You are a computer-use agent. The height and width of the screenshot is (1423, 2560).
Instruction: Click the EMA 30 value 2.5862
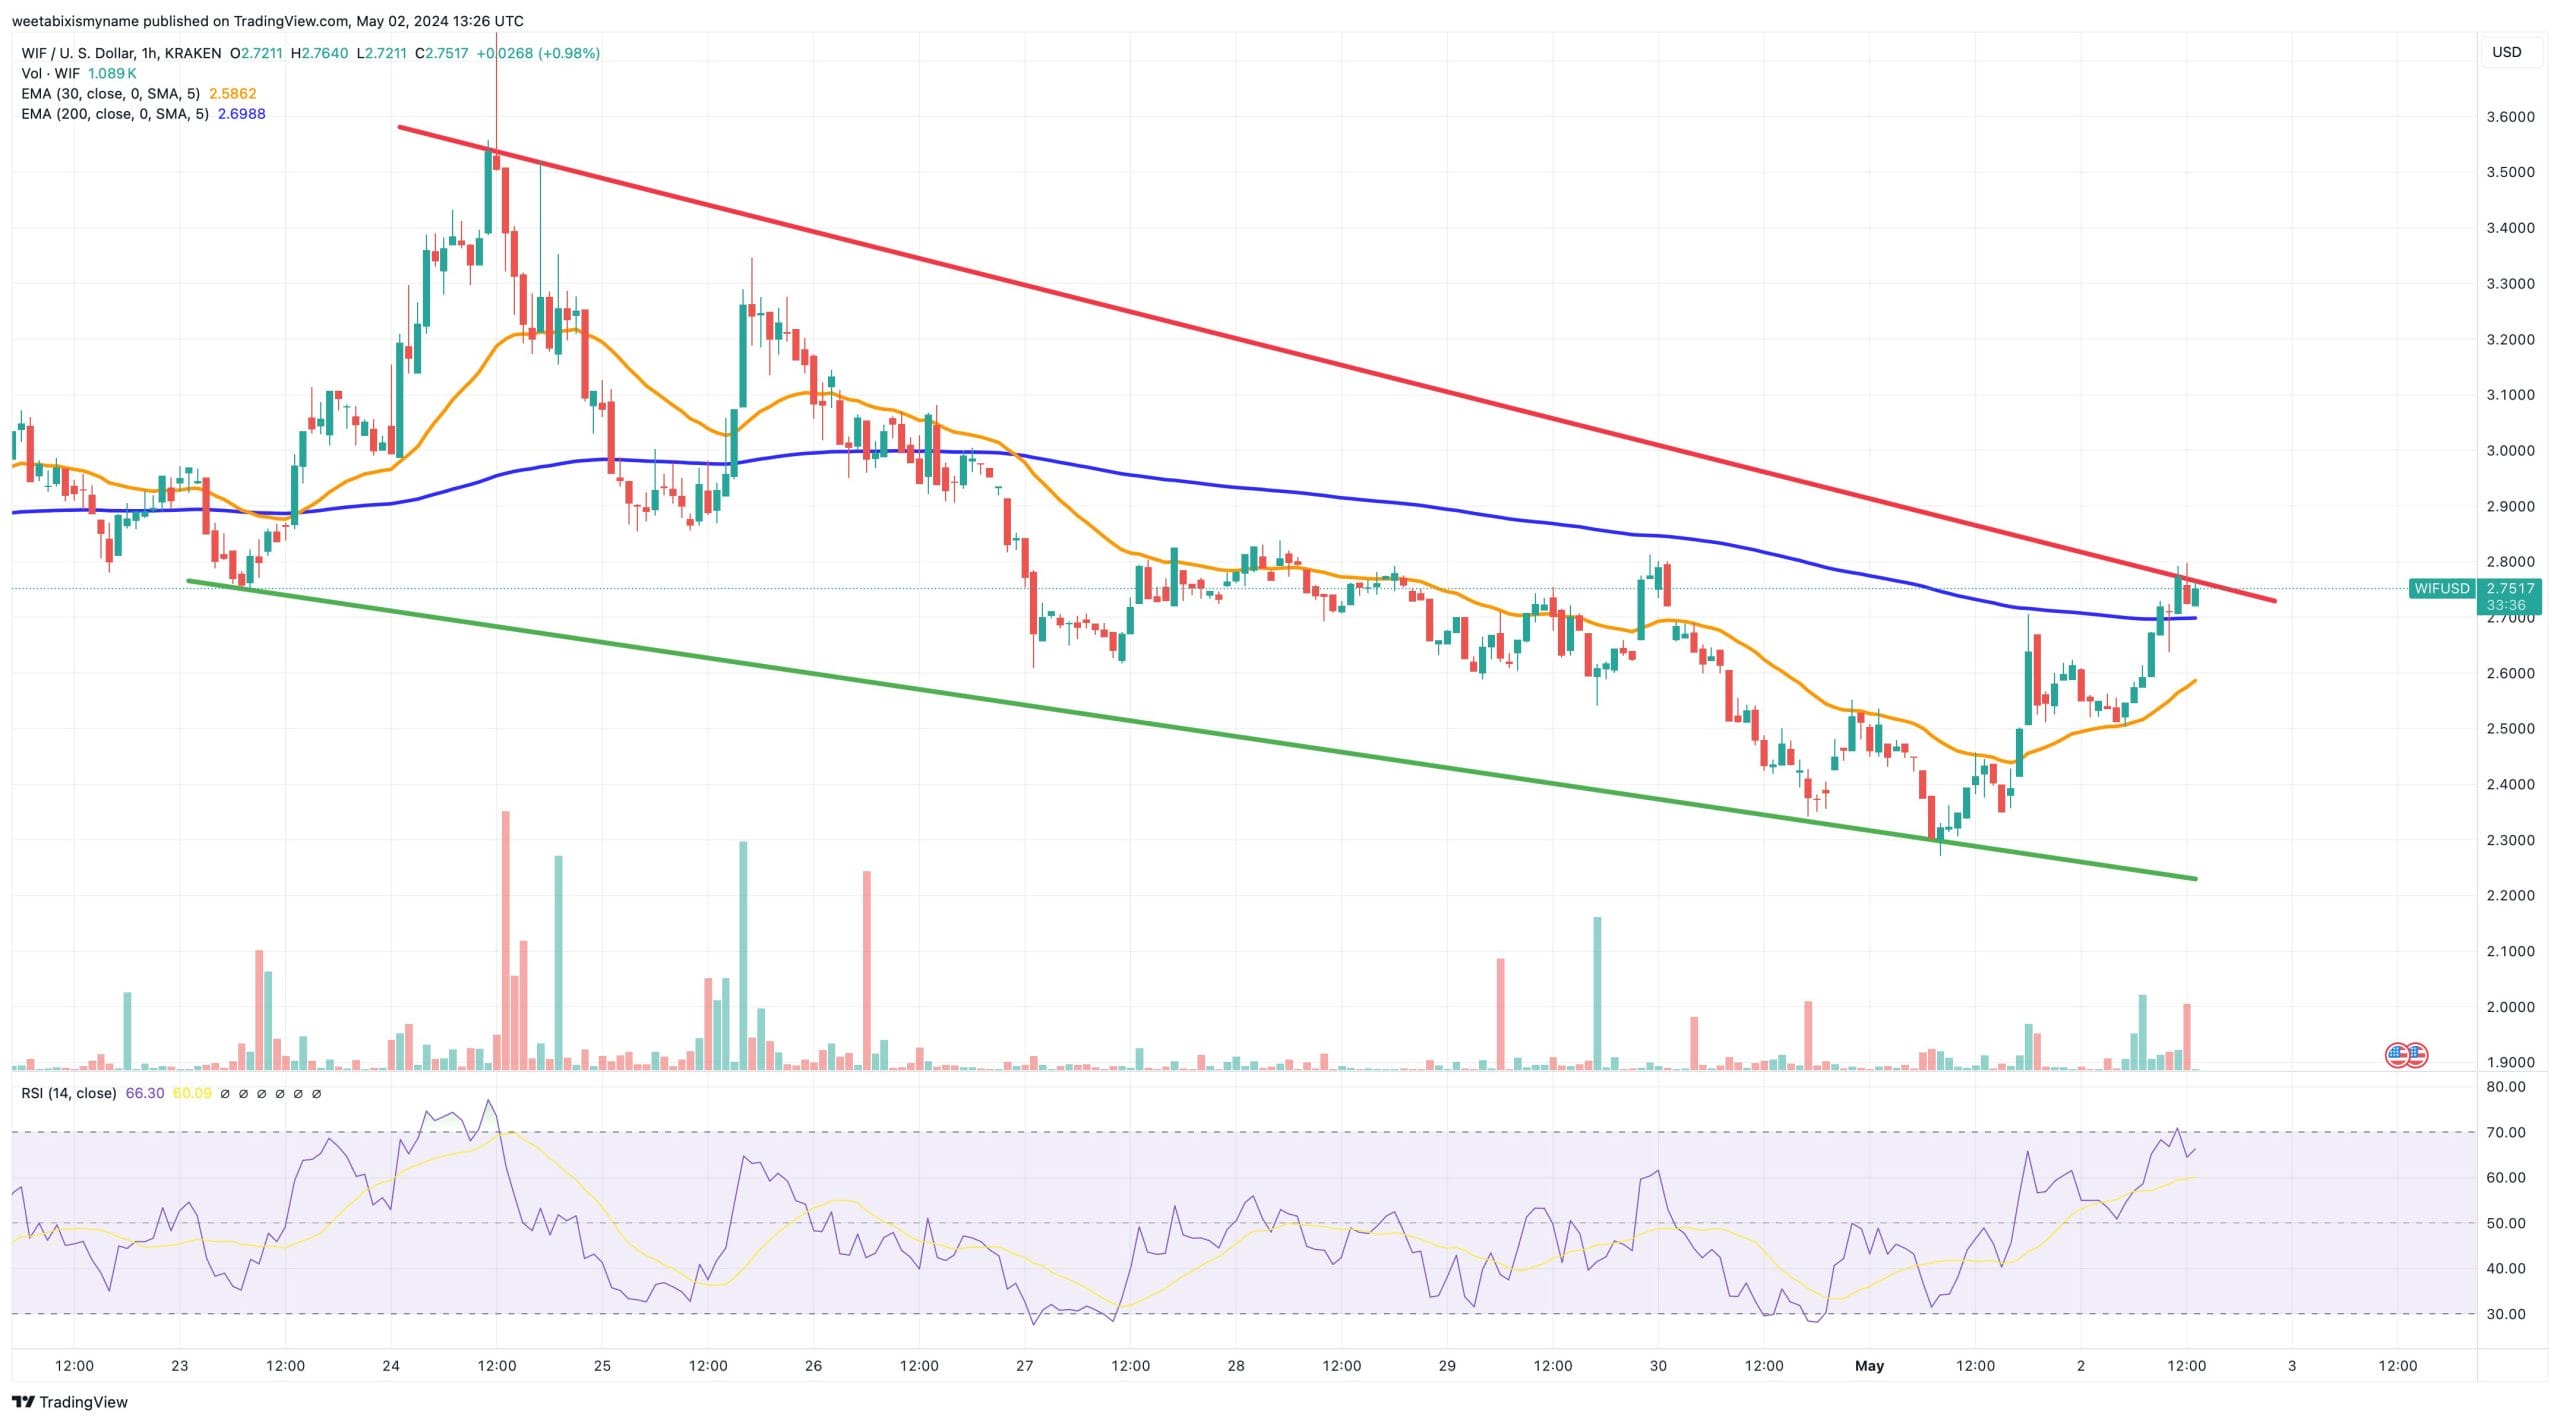point(232,93)
